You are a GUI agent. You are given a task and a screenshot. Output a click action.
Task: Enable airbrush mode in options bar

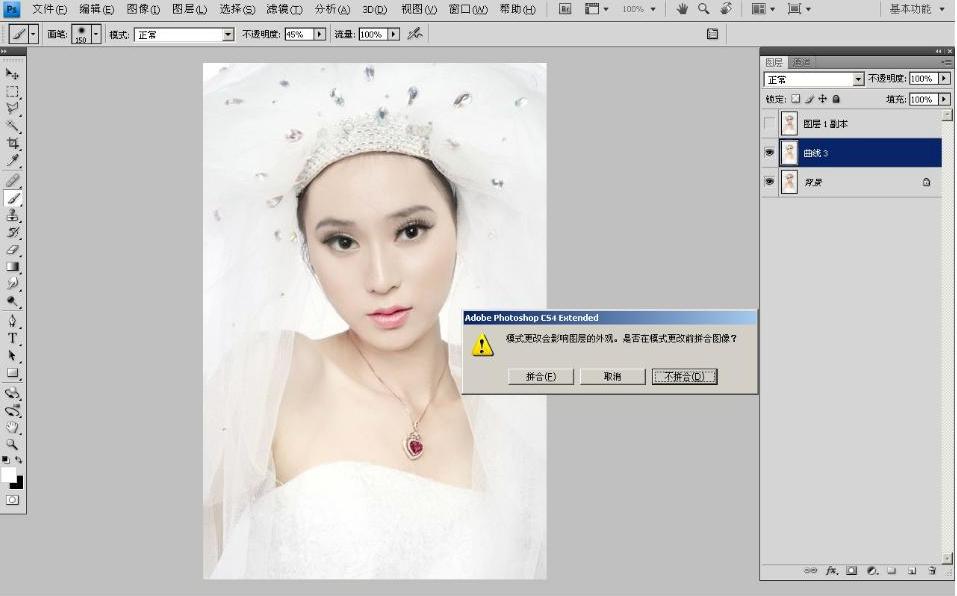click(x=415, y=34)
